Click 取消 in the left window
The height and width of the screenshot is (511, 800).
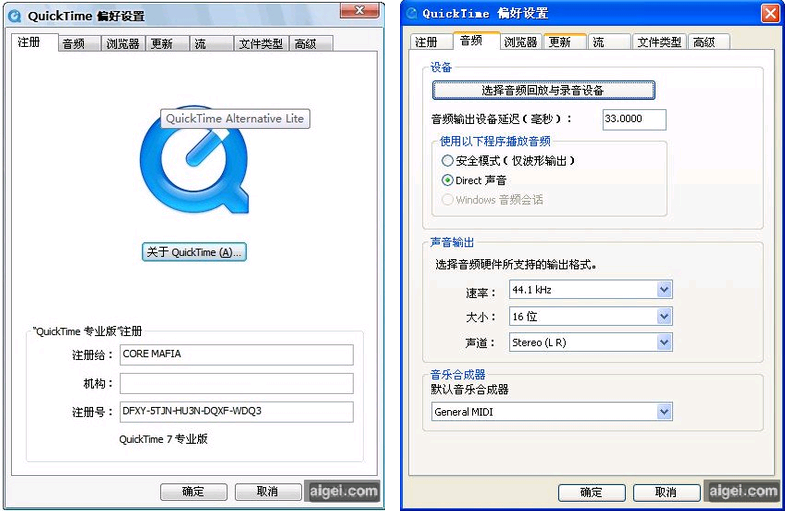click(267, 492)
